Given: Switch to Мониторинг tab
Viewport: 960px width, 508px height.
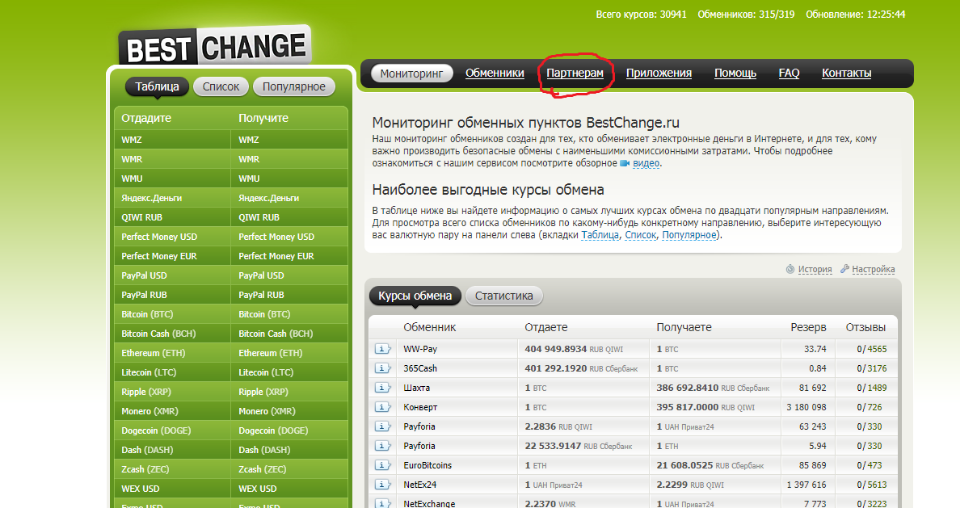Looking at the screenshot, I should pyautogui.click(x=411, y=73).
